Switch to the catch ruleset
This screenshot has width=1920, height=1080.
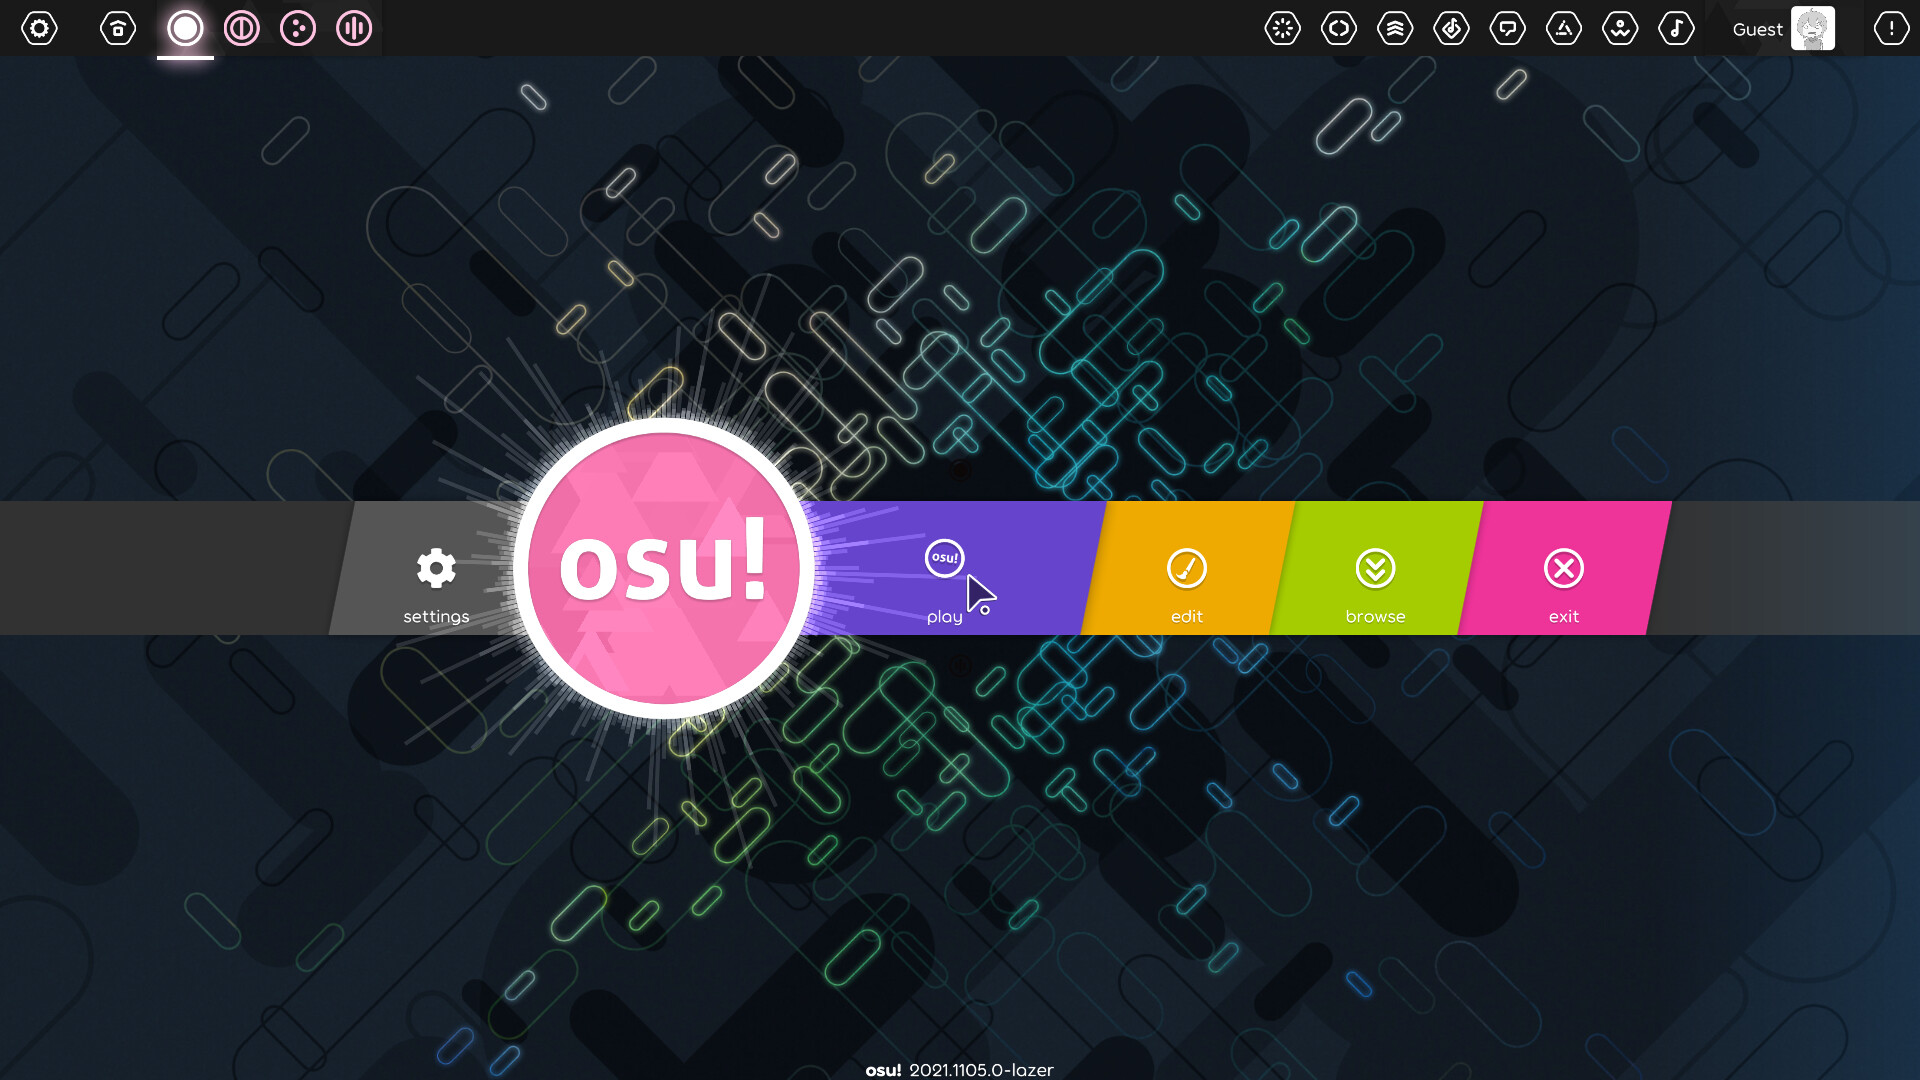click(297, 28)
